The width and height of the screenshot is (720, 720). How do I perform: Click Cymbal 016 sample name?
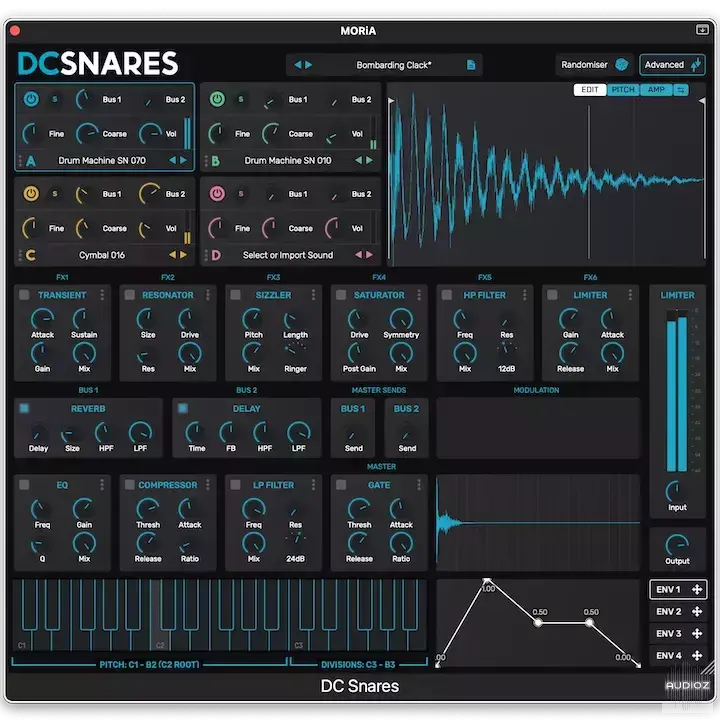click(x=102, y=255)
